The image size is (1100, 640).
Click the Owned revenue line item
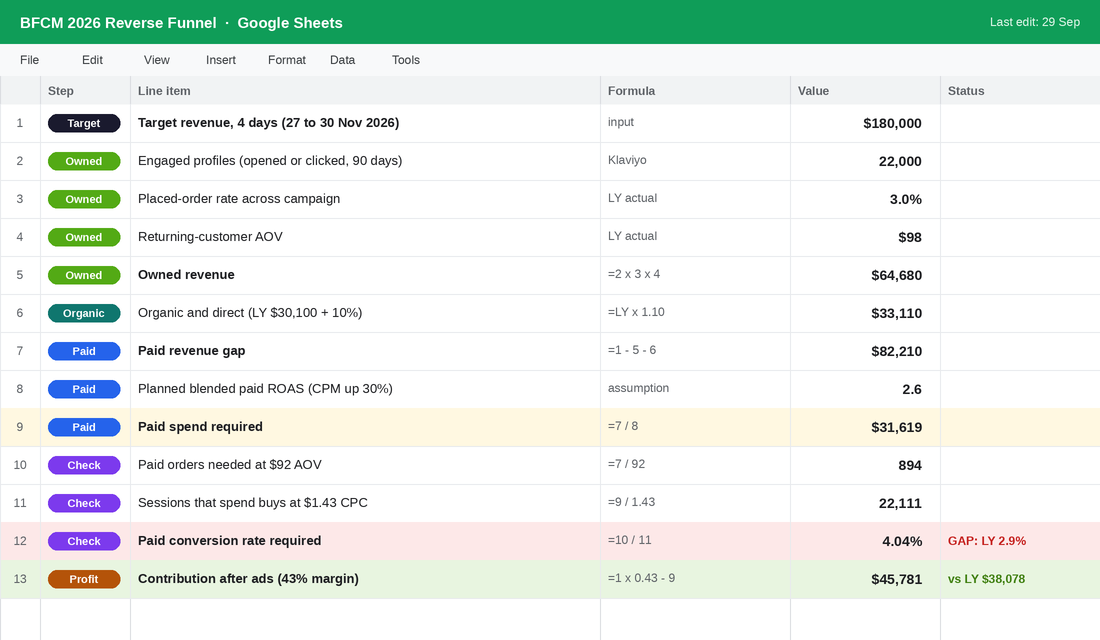tap(365, 275)
